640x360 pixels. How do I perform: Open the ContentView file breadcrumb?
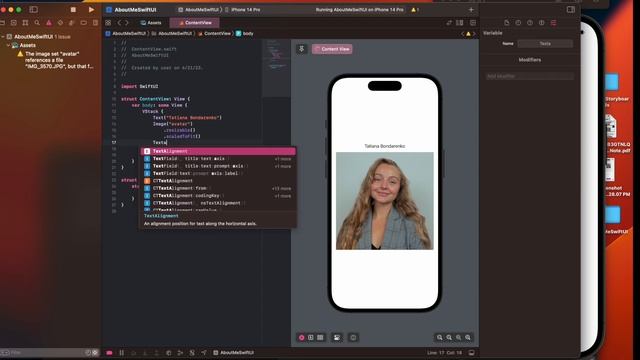[x=214, y=33]
